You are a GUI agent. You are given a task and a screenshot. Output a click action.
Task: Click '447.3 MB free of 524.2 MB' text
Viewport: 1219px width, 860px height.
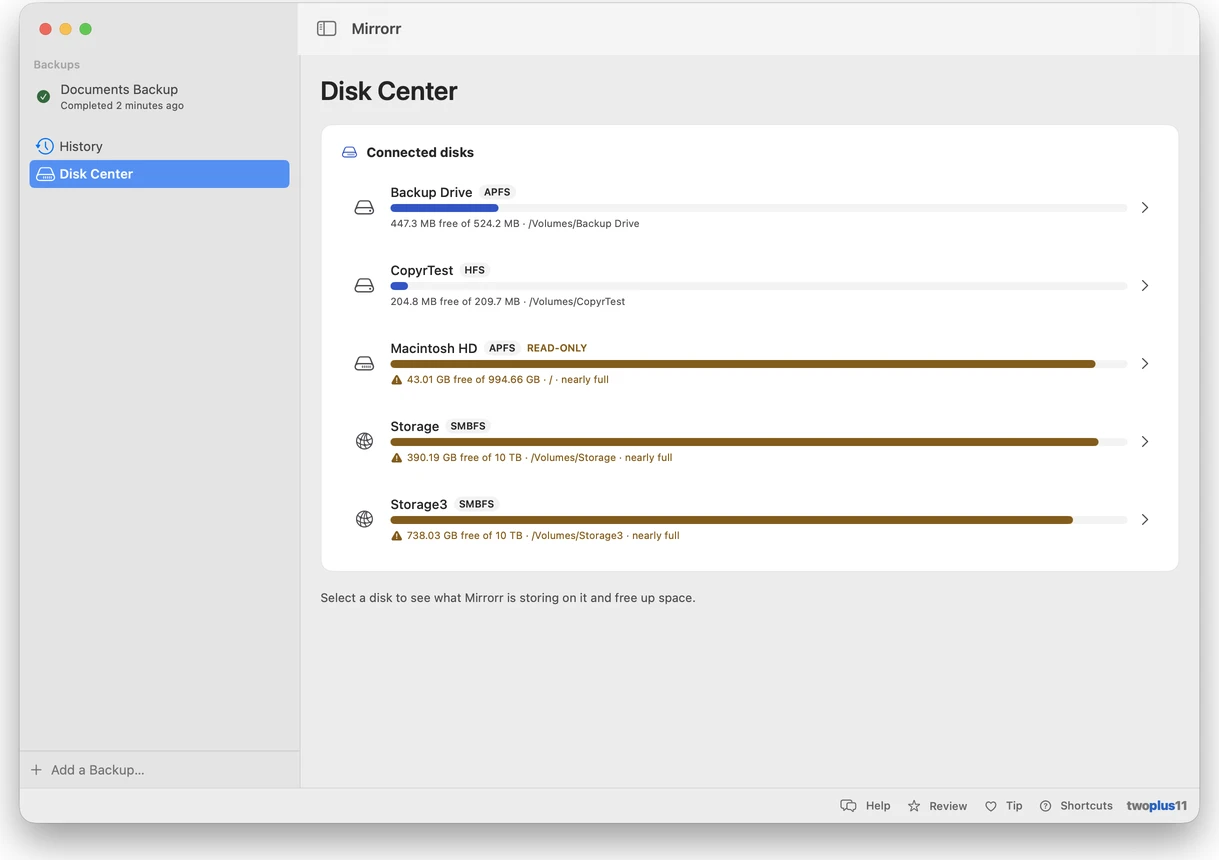coord(455,224)
